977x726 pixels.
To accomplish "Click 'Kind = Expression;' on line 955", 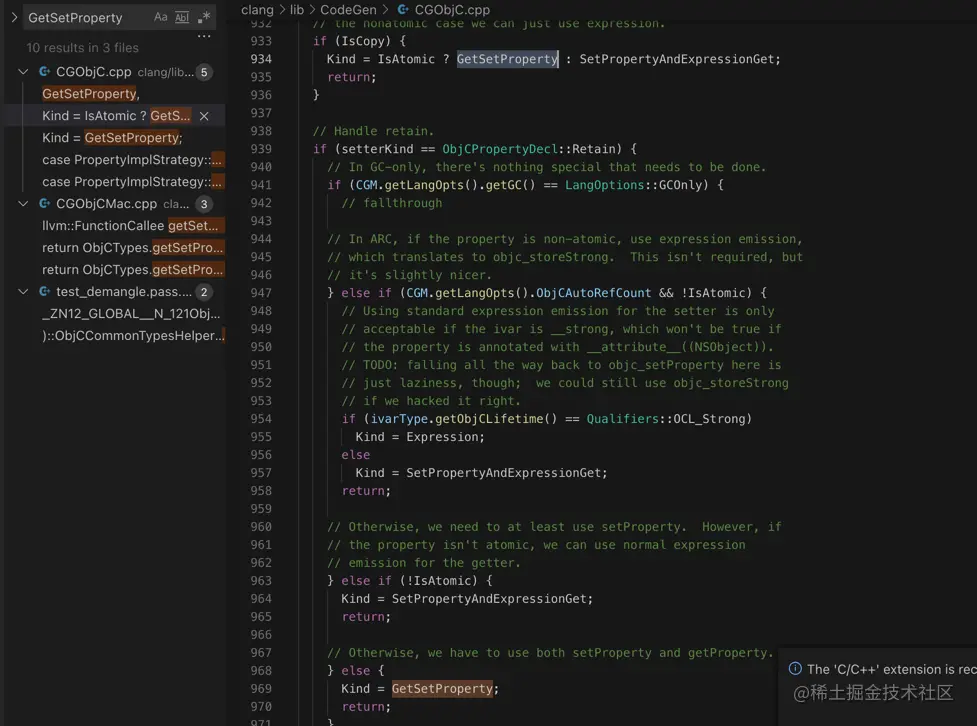I will tap(420, 437).
